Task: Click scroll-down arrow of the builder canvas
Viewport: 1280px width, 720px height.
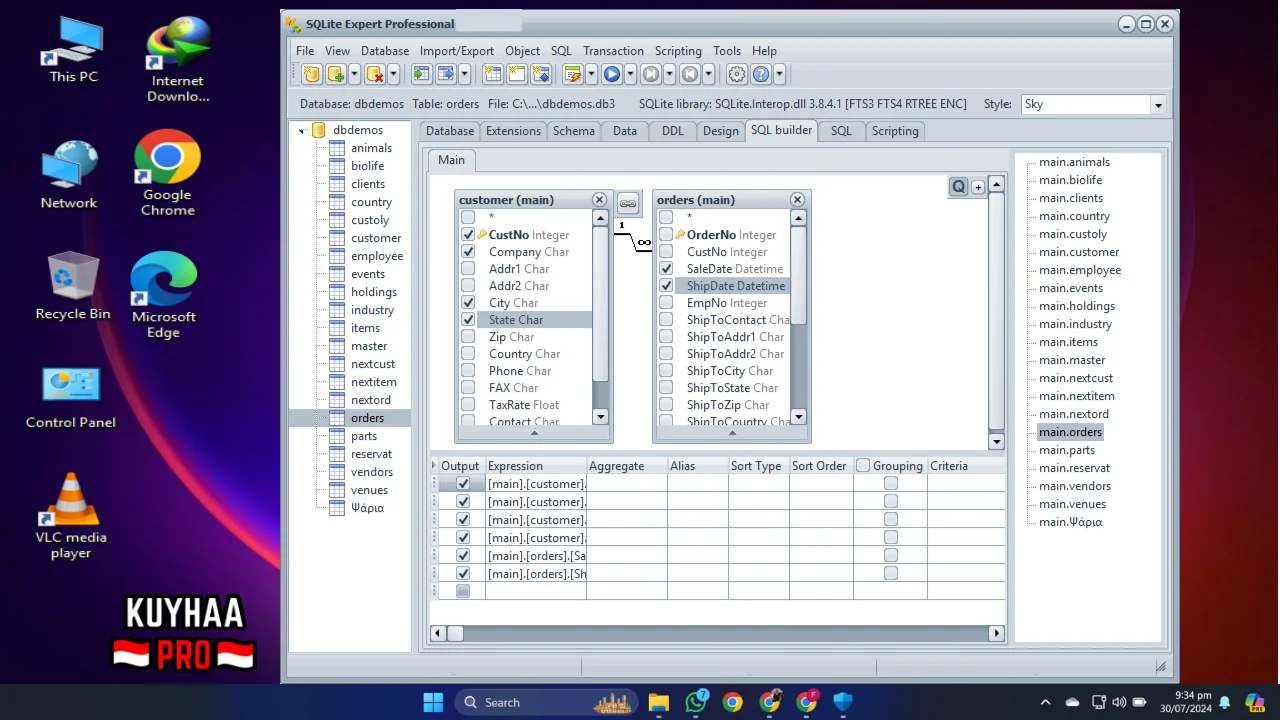Action: coord(996,441)
